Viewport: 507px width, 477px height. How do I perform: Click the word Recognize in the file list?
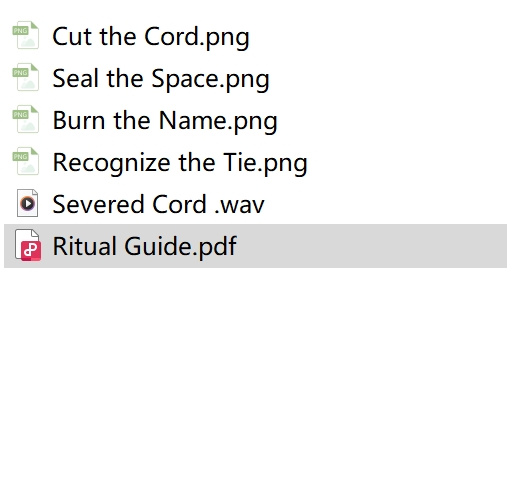coord(111,163)
